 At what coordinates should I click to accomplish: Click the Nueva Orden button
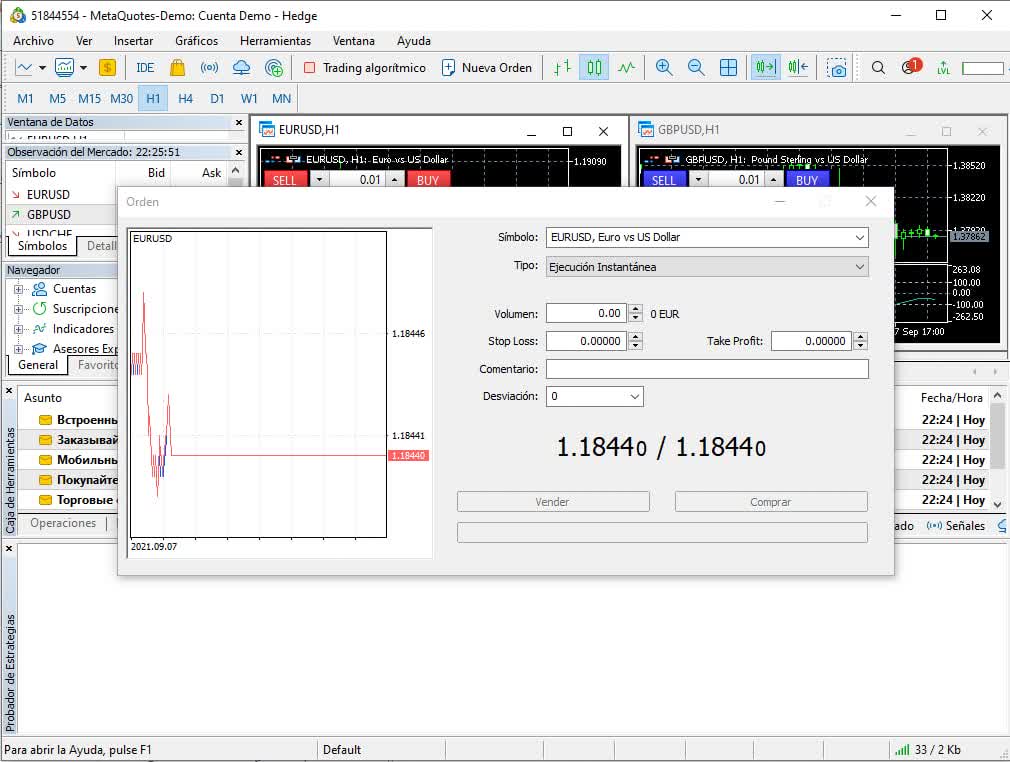coord(487,68)
